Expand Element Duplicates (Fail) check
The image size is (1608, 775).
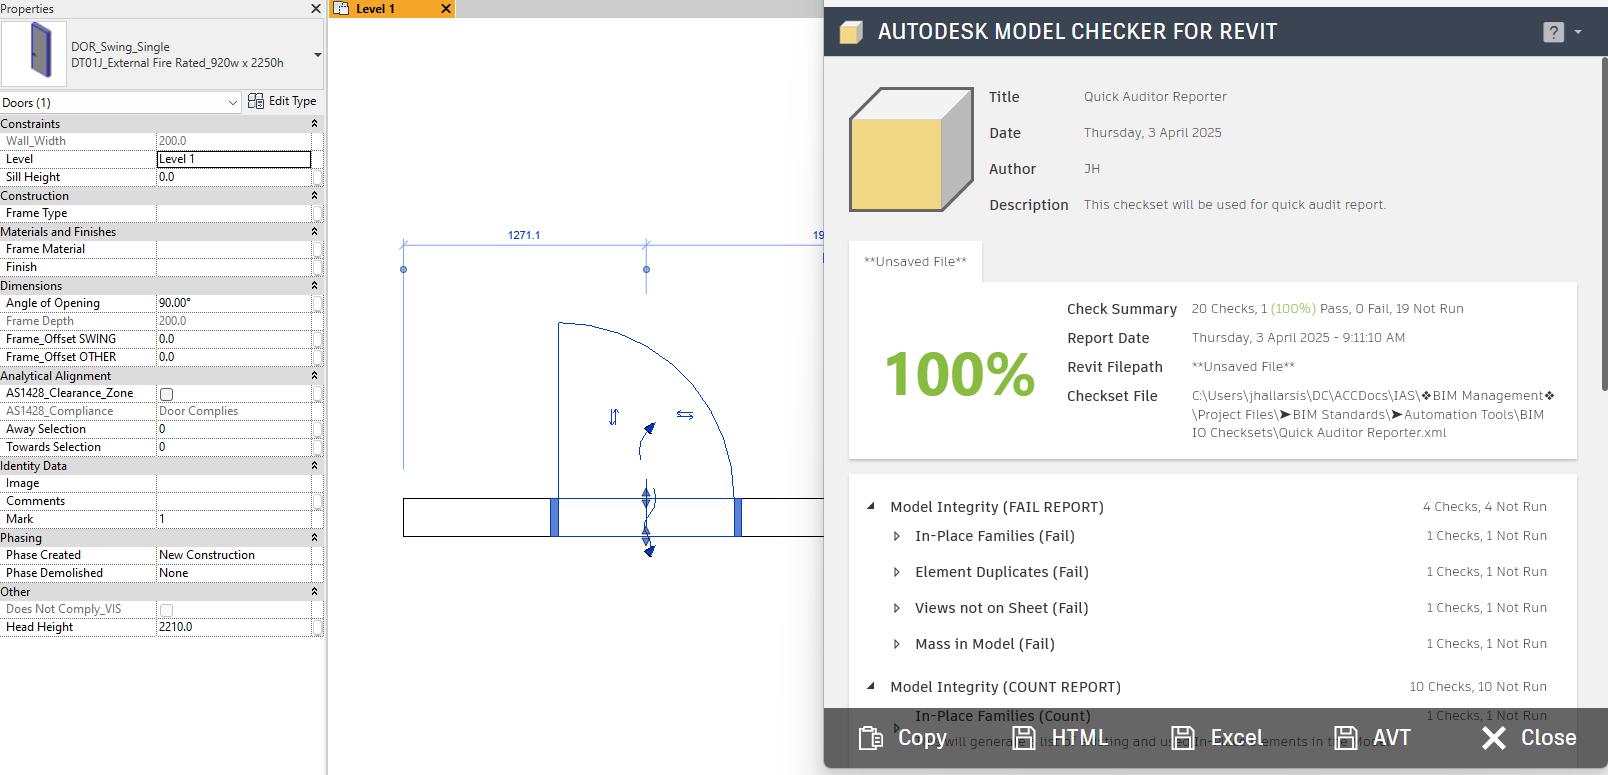tap(896, 572)
